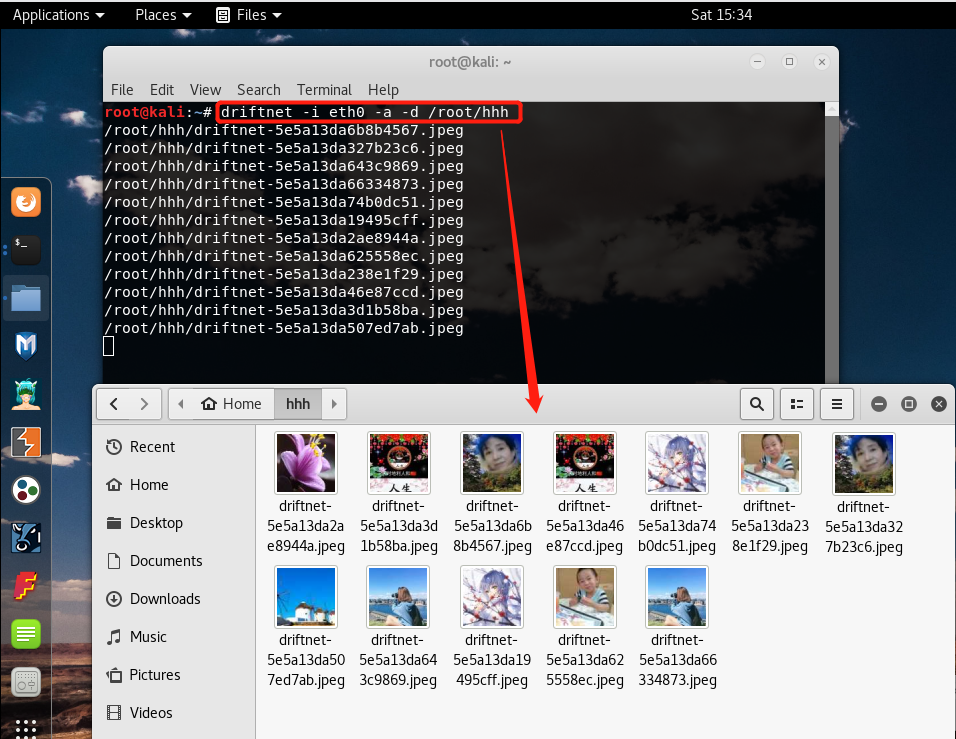This screenshot has height=739, width=956.
Task: Open the red F Faraday dock icon
Action: (26, 586)
